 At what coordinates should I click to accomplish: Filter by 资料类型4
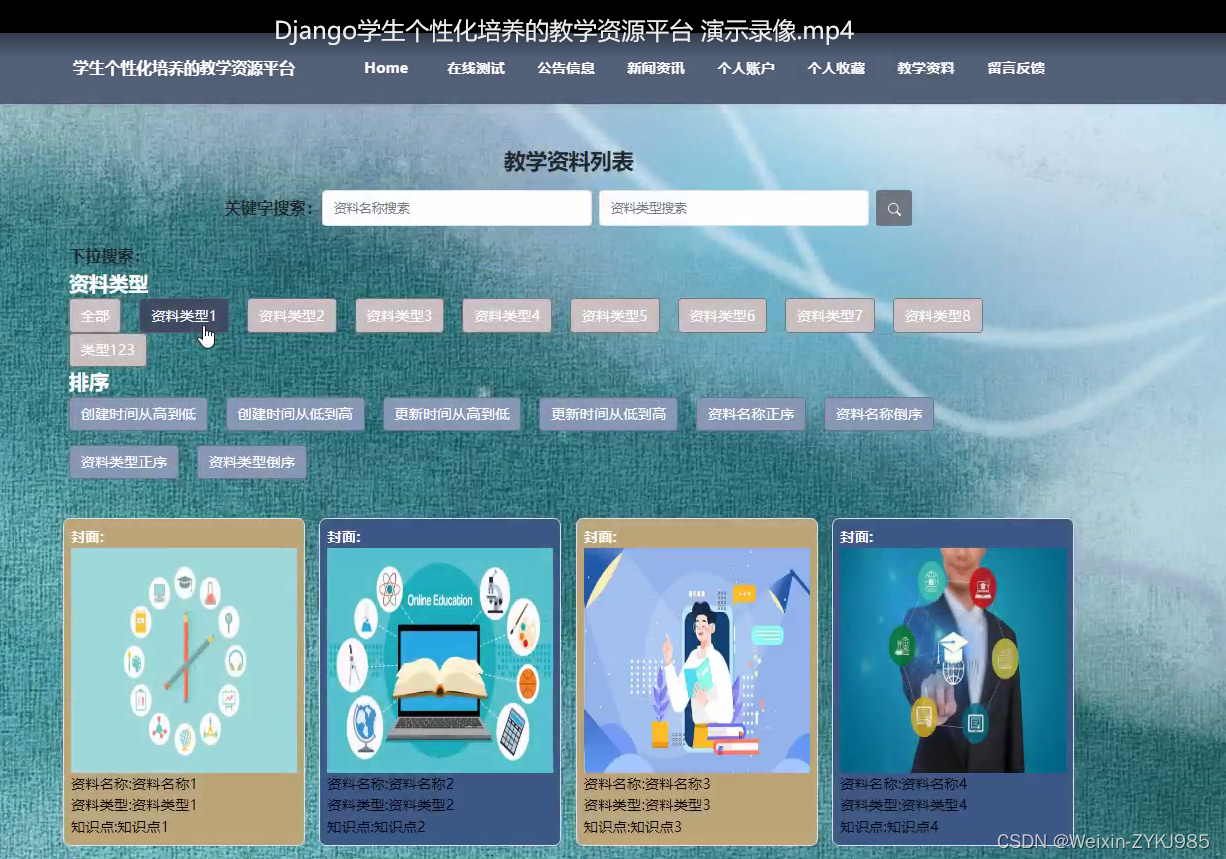pyautogui.click(x=507, y=316)
